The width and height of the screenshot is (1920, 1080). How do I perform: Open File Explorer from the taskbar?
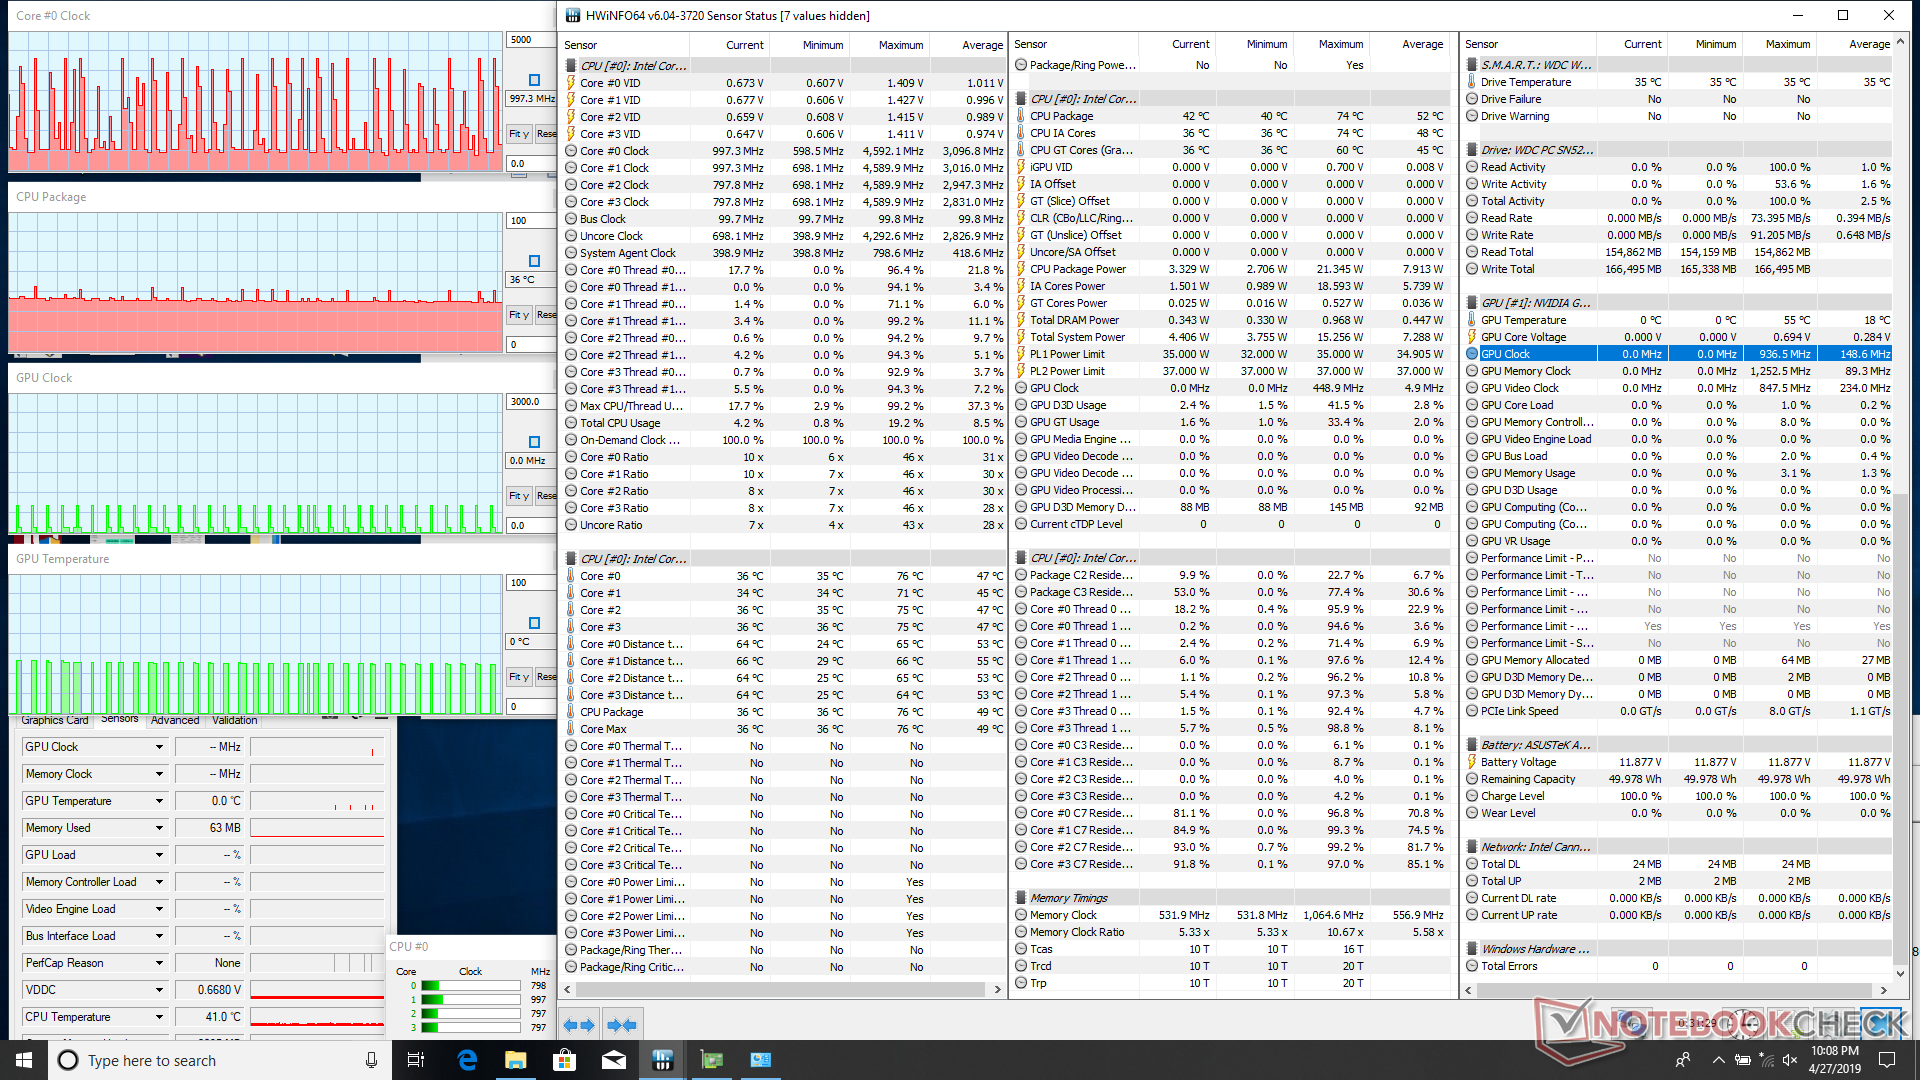pos(516,1060)
